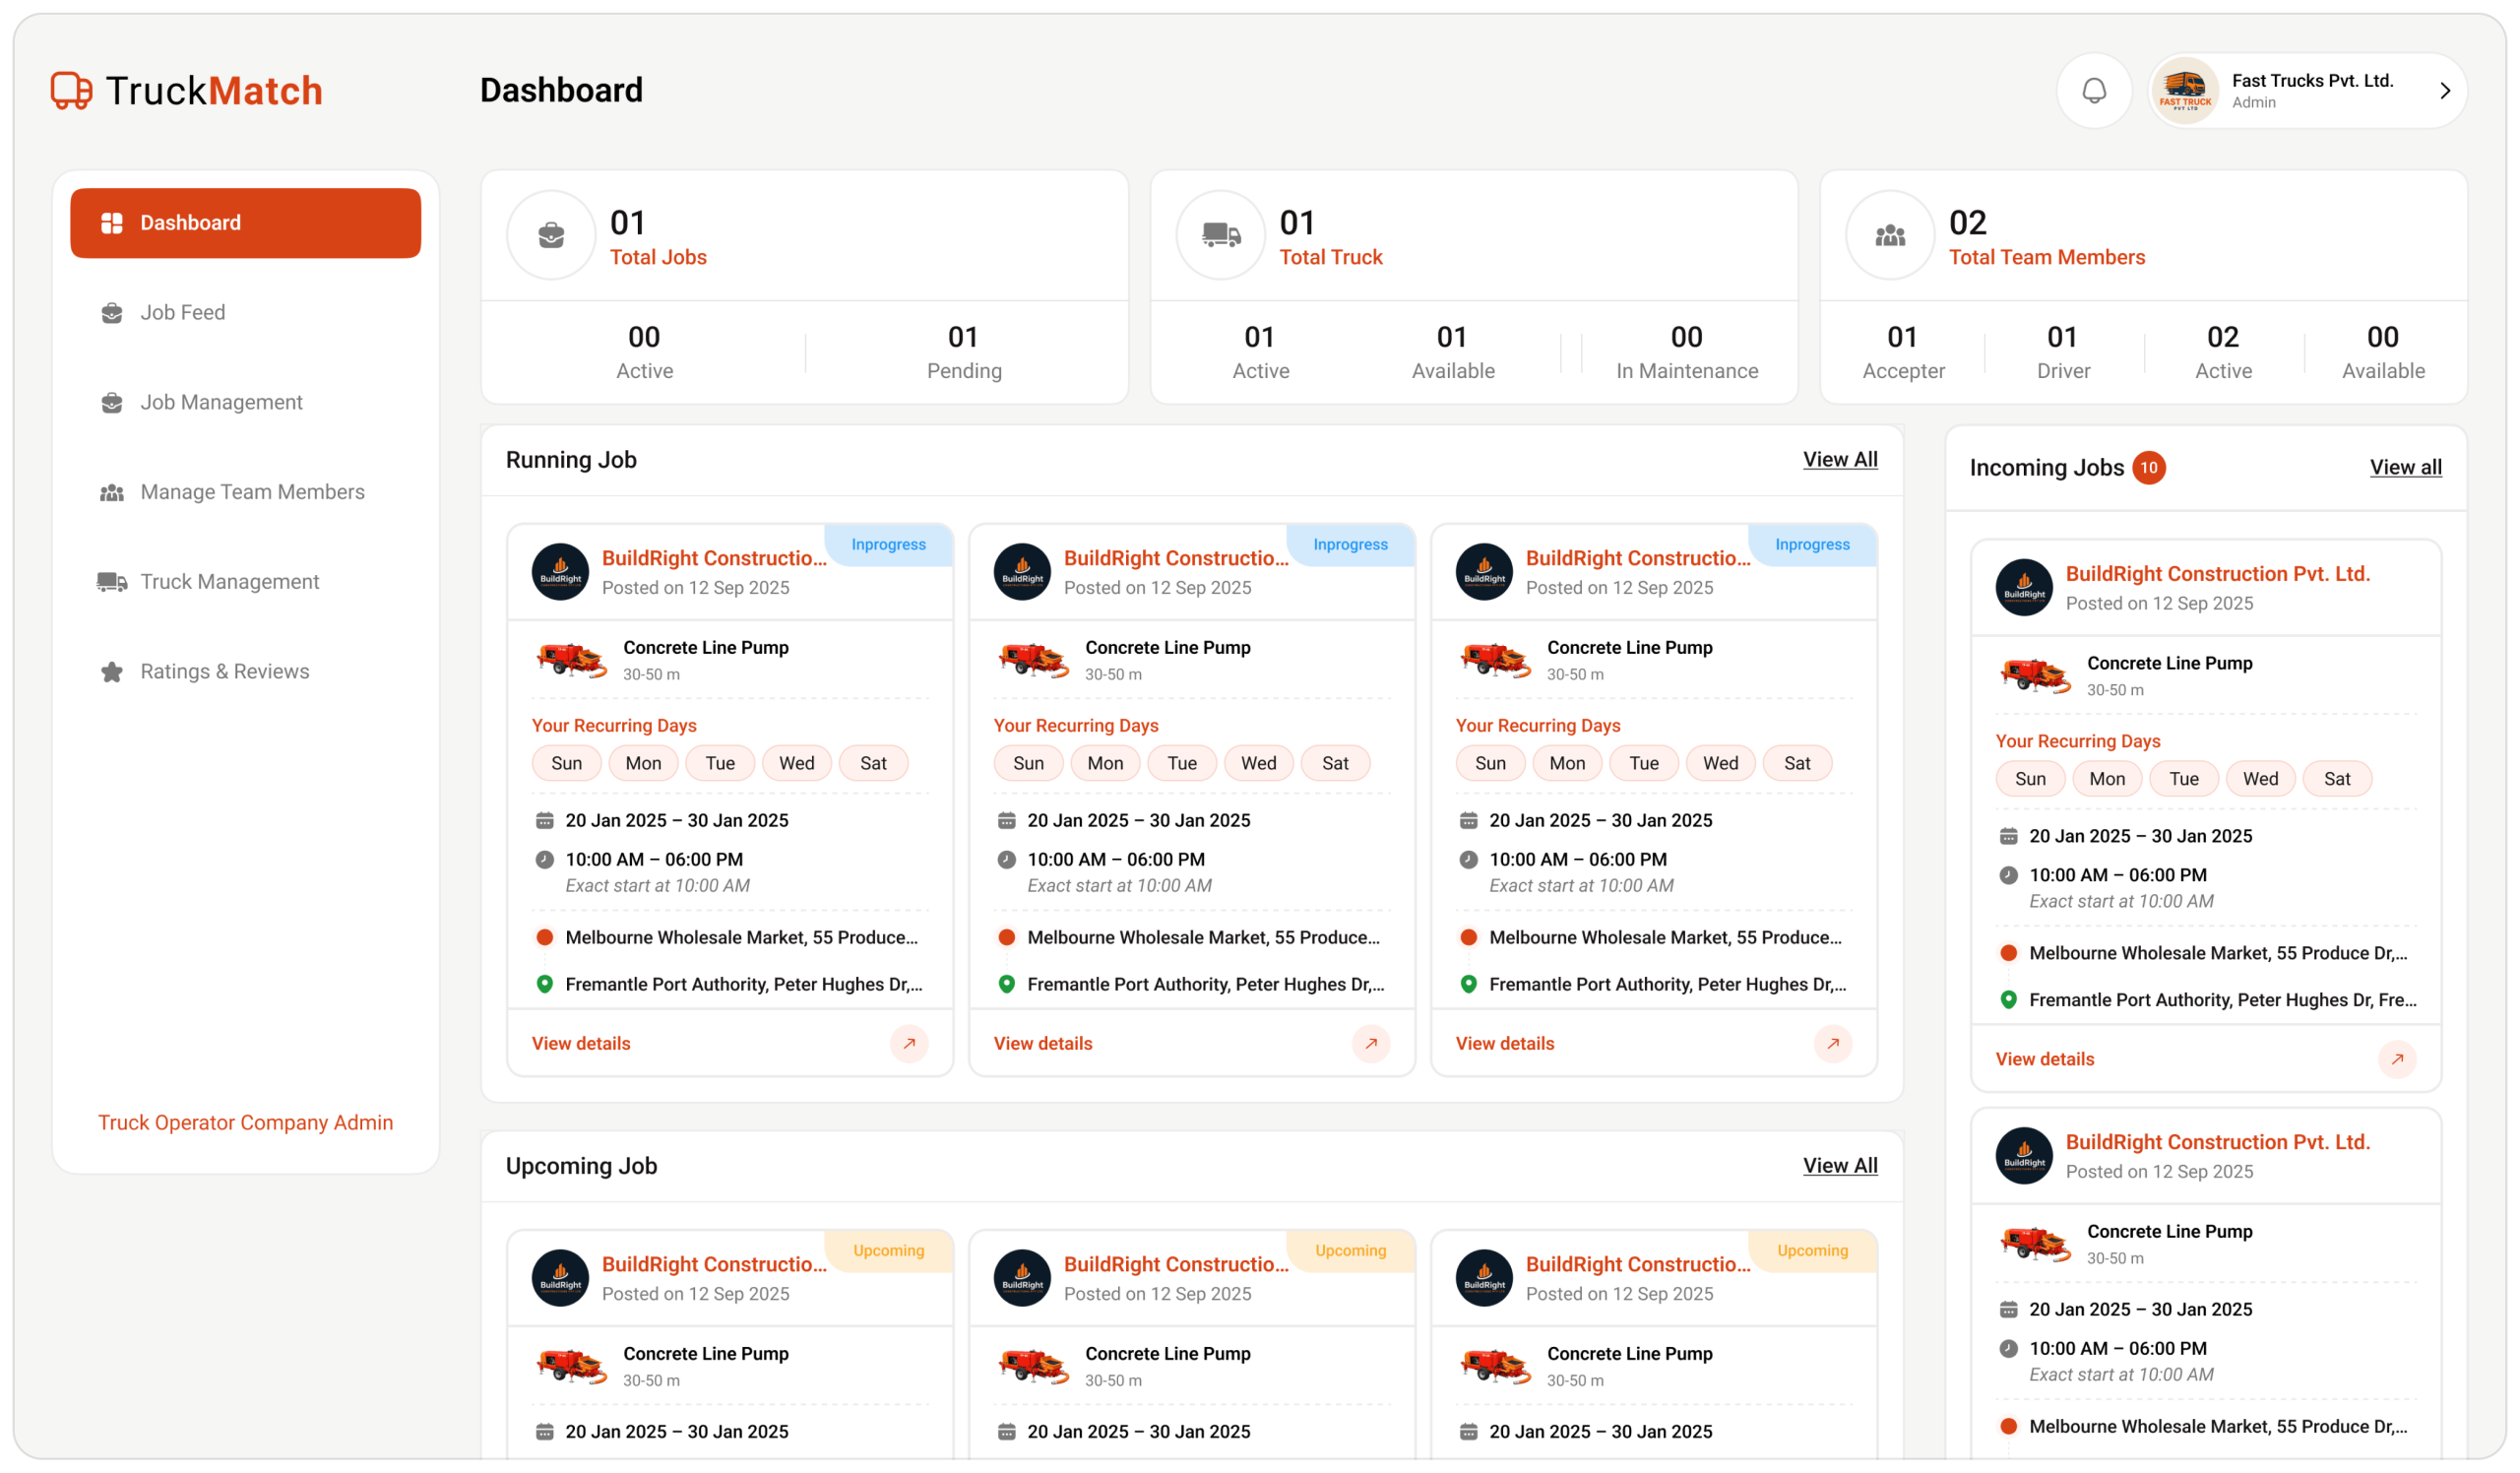Click the Total Team Members people icon
Screen dimensions: 2520x1473
click(1890, 236)
